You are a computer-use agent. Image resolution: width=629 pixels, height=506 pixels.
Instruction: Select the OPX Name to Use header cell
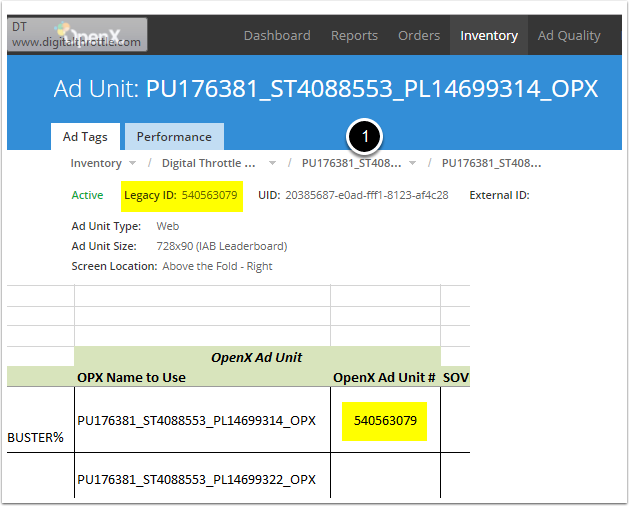[x=202, y=377]
